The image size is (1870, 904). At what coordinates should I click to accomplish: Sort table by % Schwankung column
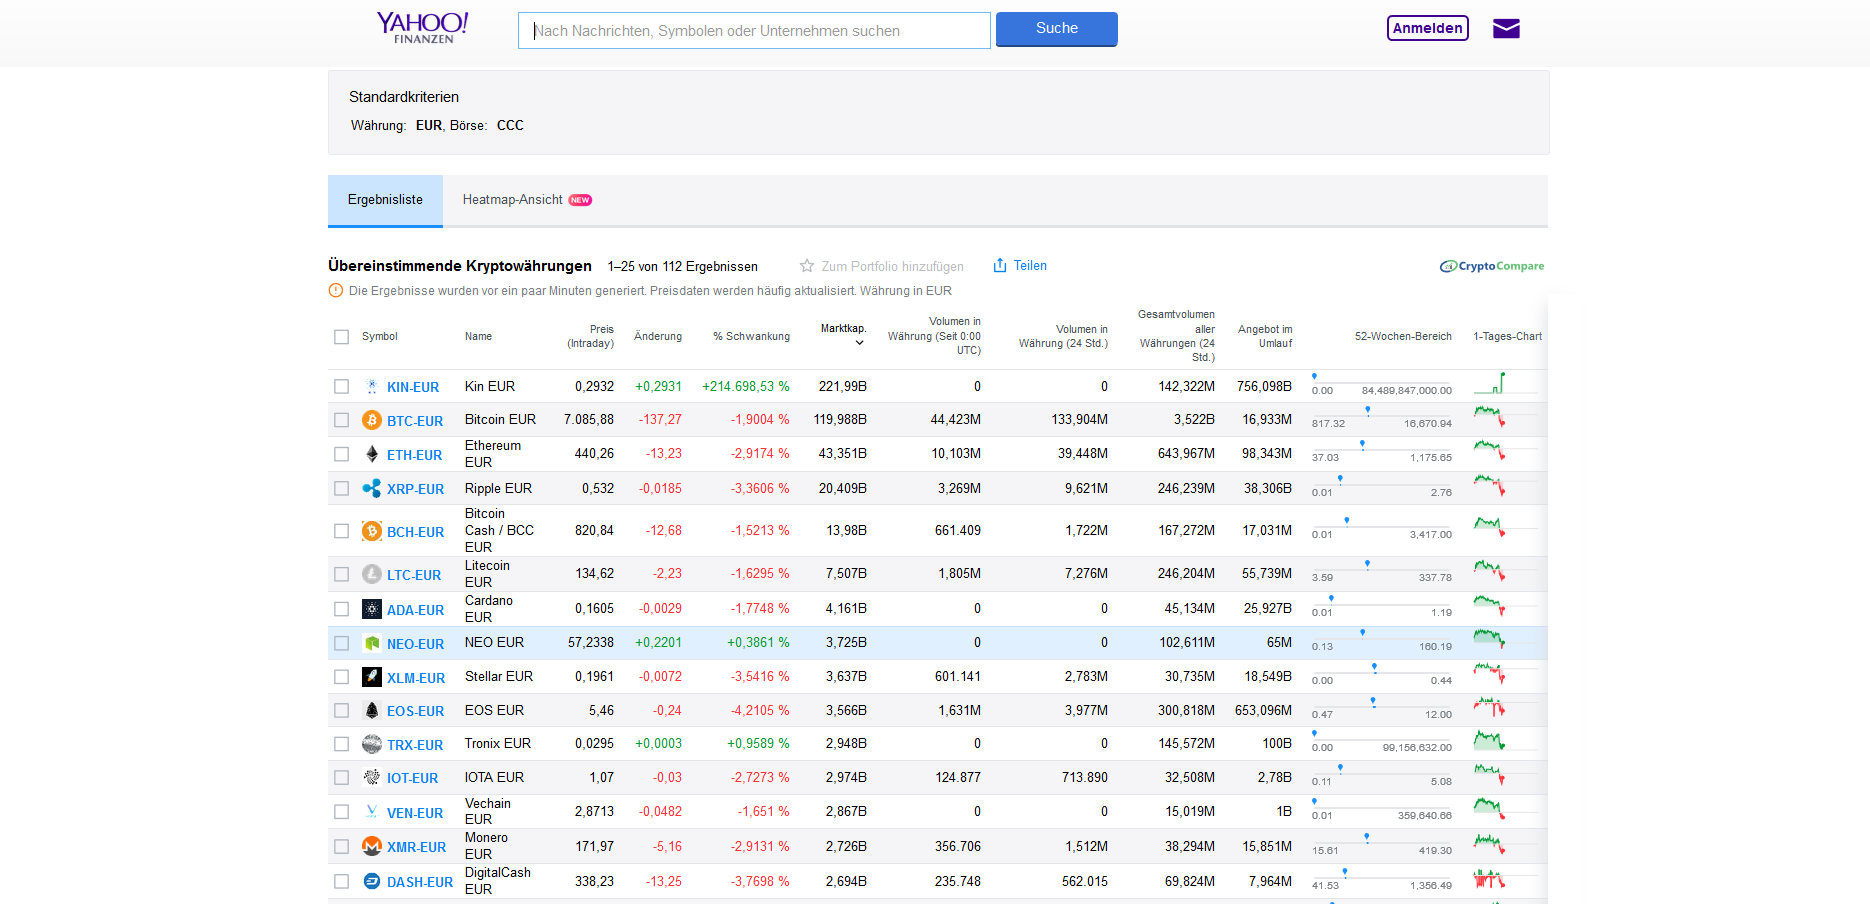[751, 336]
